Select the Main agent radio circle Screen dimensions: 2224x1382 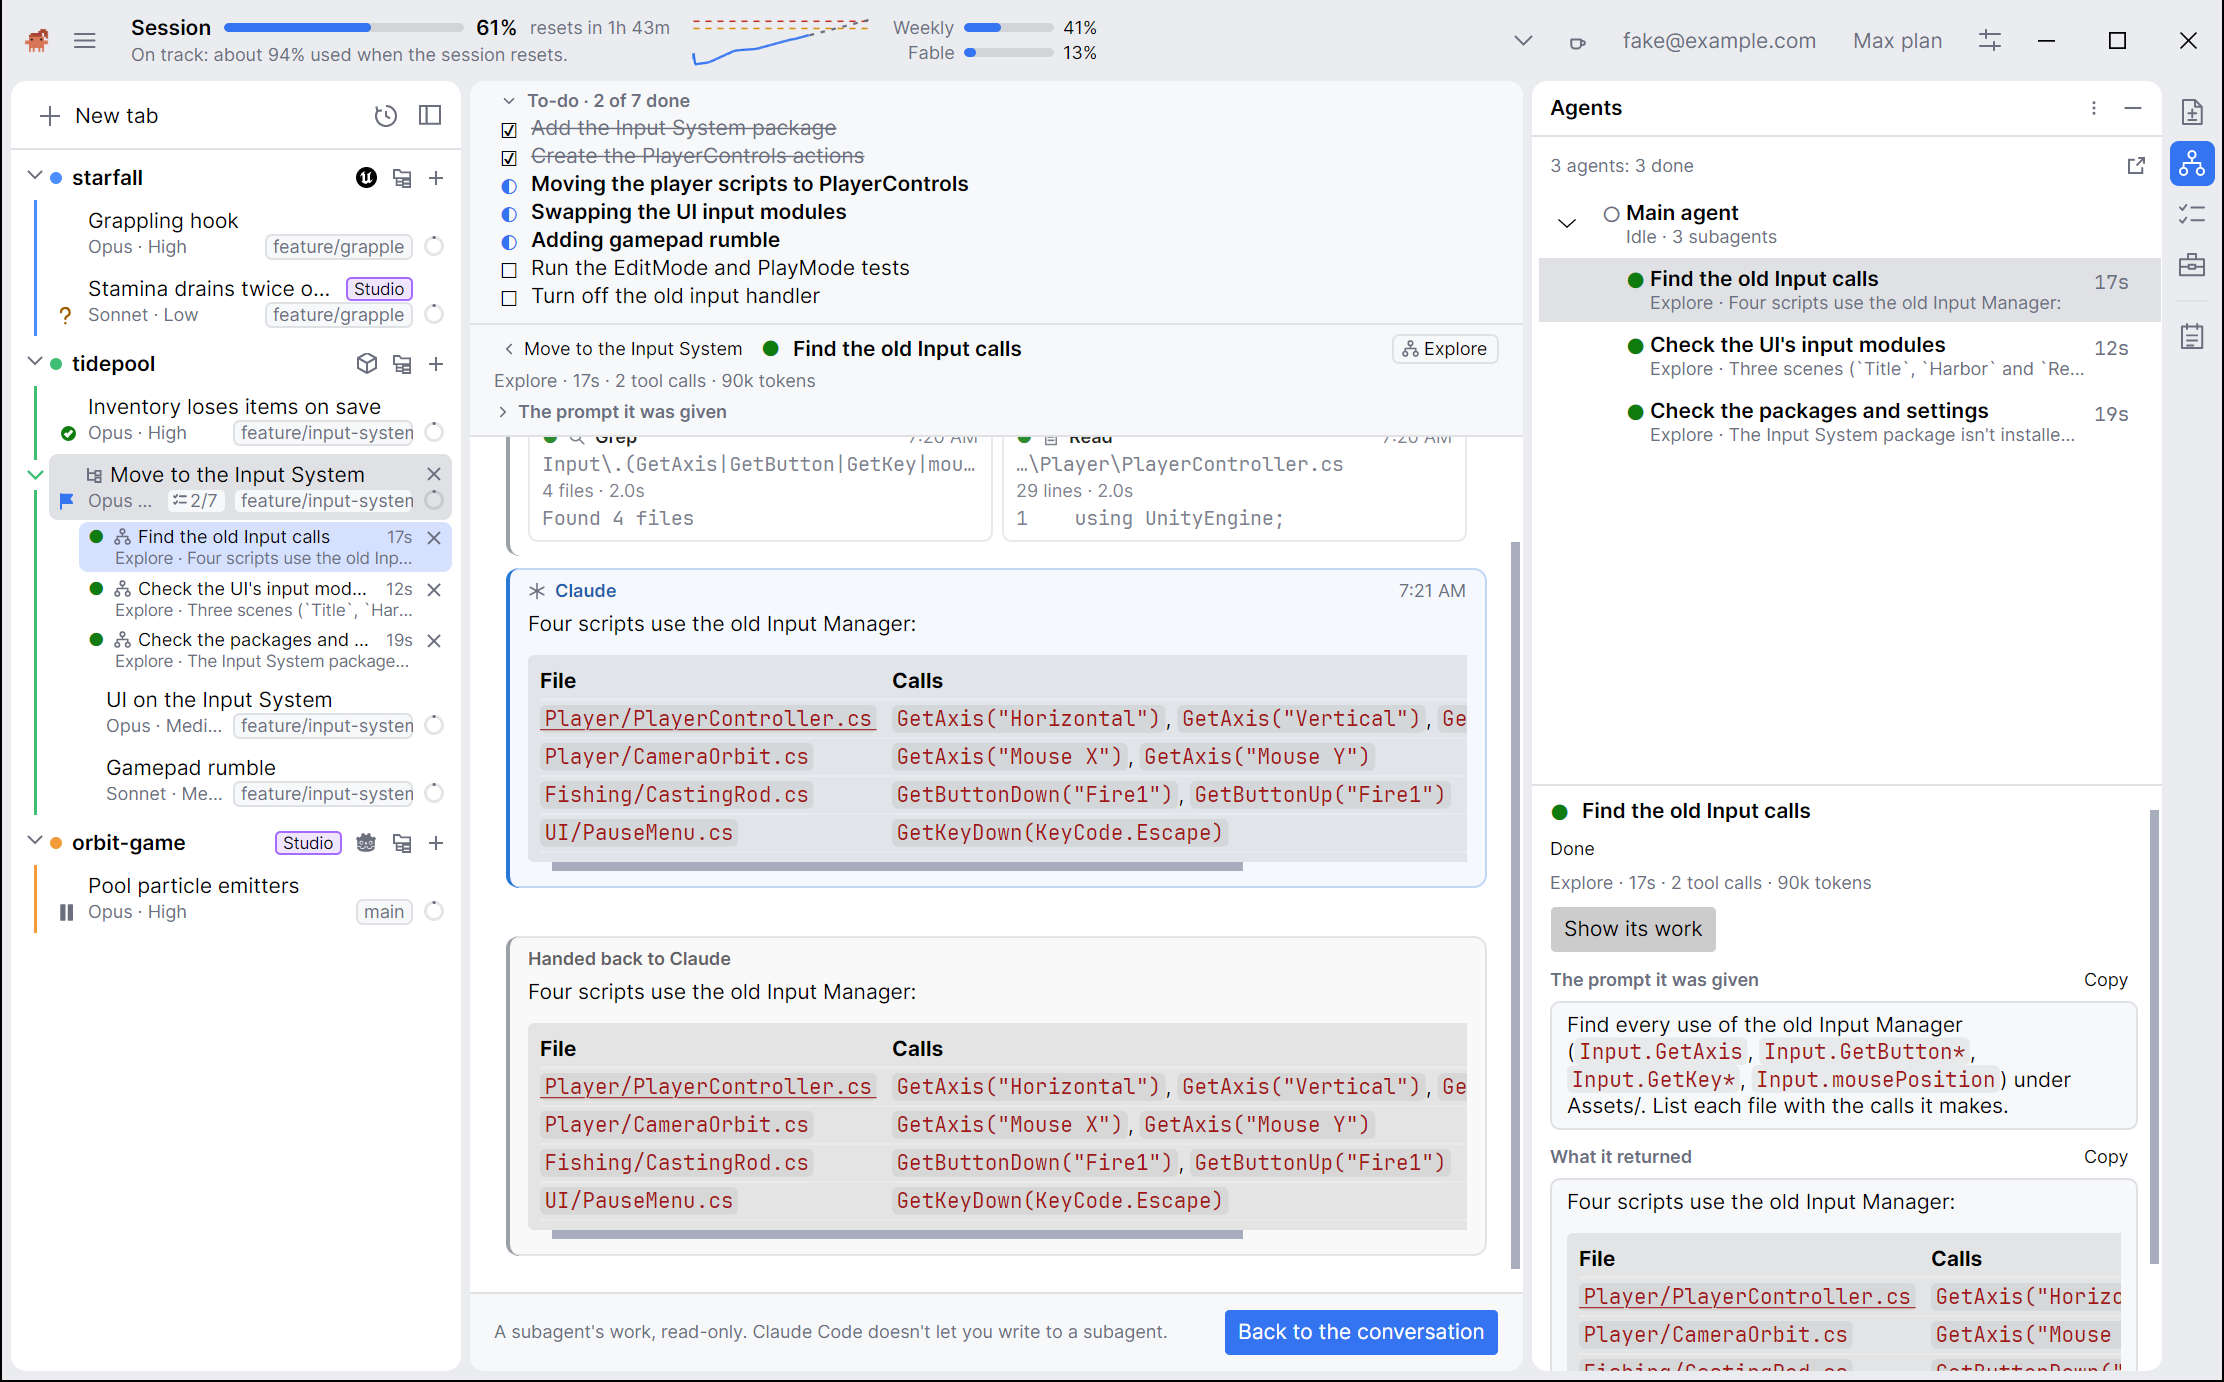[1611, 214]
